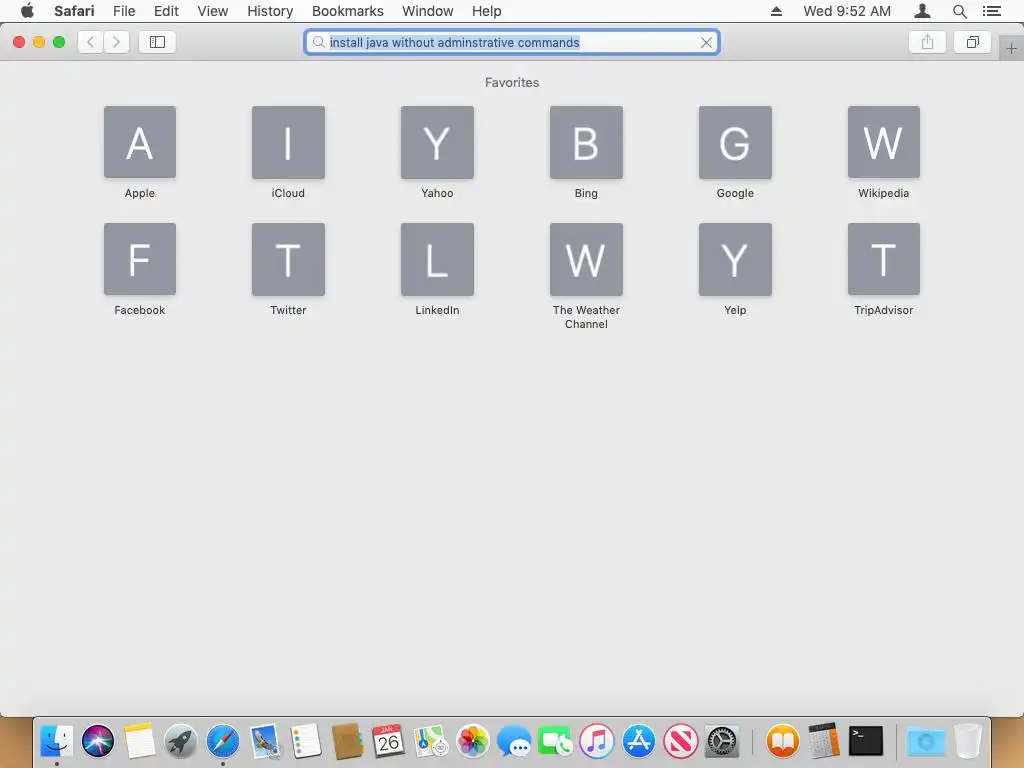The height and width of the screenshot is (768, 1024).
Task: Show all tabs overview button
Action: [972, 42]
